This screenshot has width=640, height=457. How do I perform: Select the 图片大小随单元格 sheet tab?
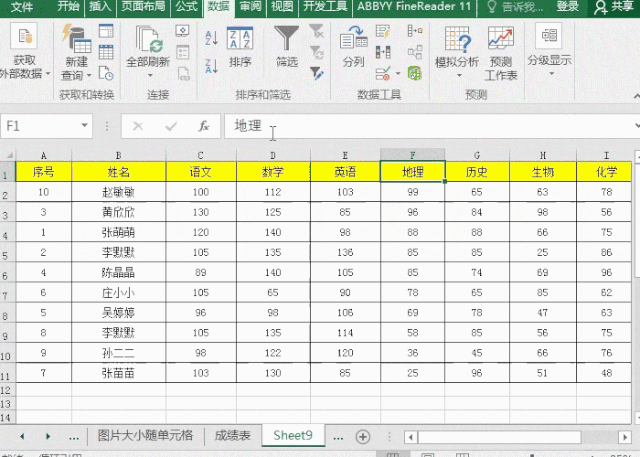[x=145, y=435]
